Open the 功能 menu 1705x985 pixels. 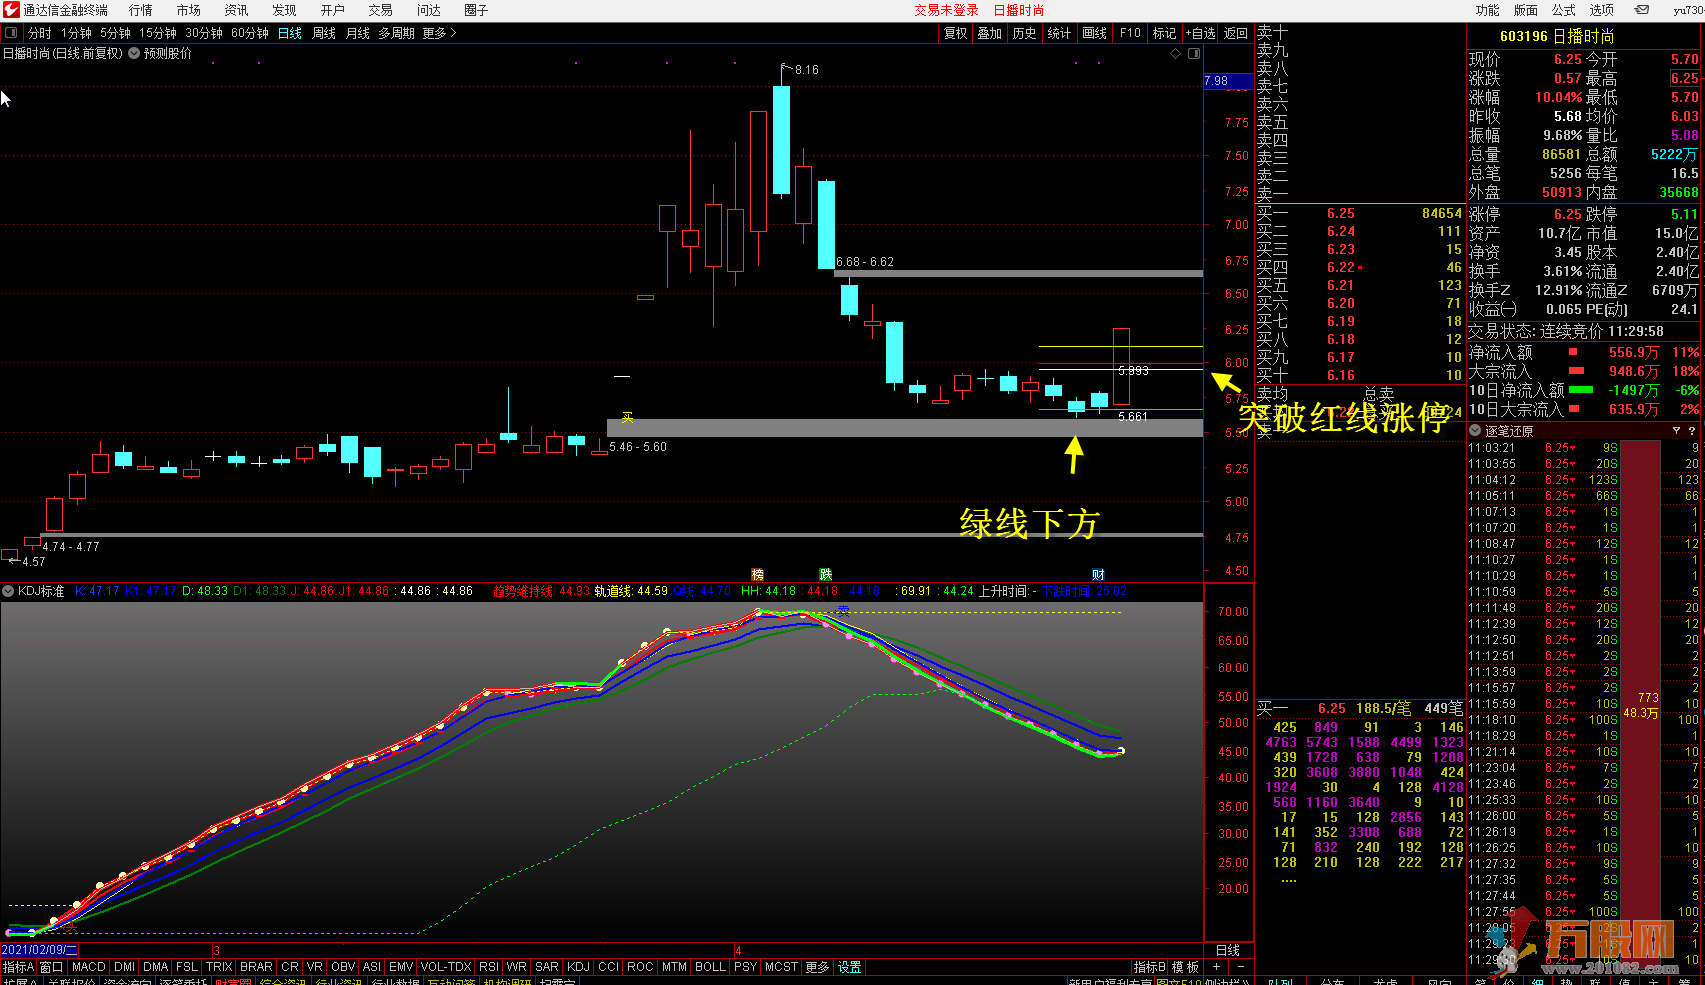[1487, 10]
